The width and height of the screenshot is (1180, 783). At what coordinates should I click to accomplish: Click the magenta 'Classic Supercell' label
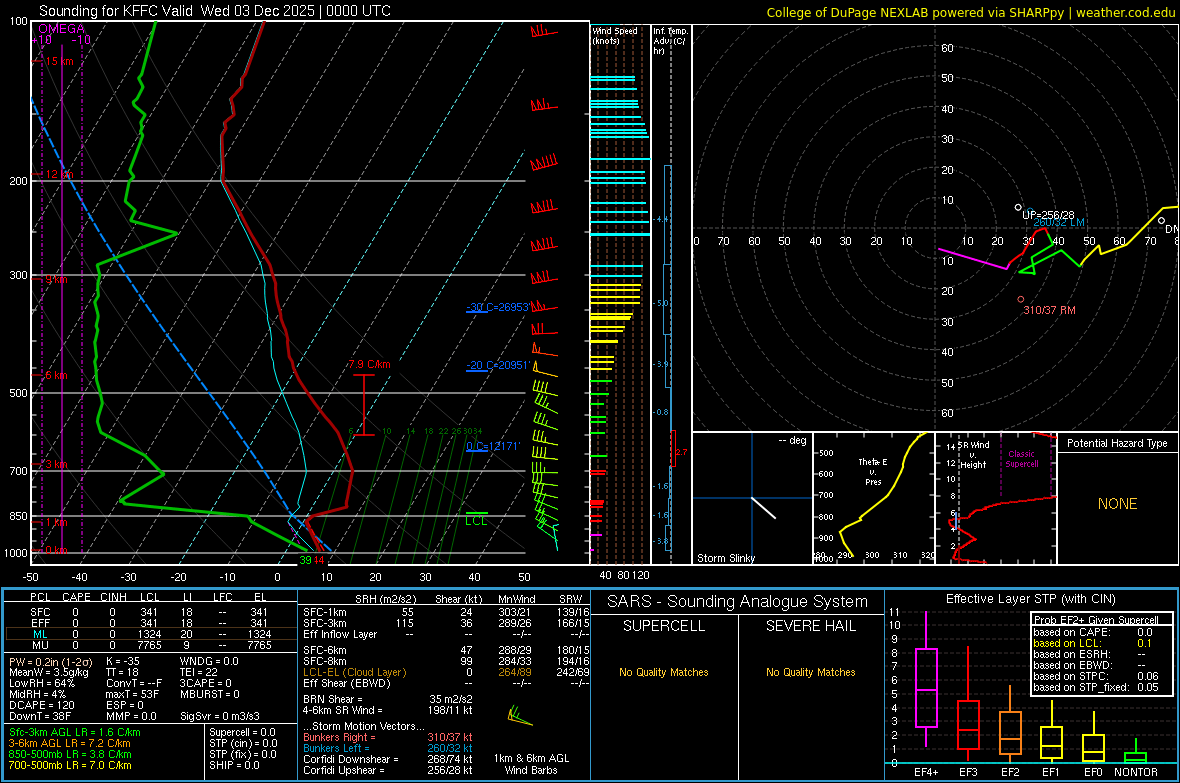click(1021, 459)
